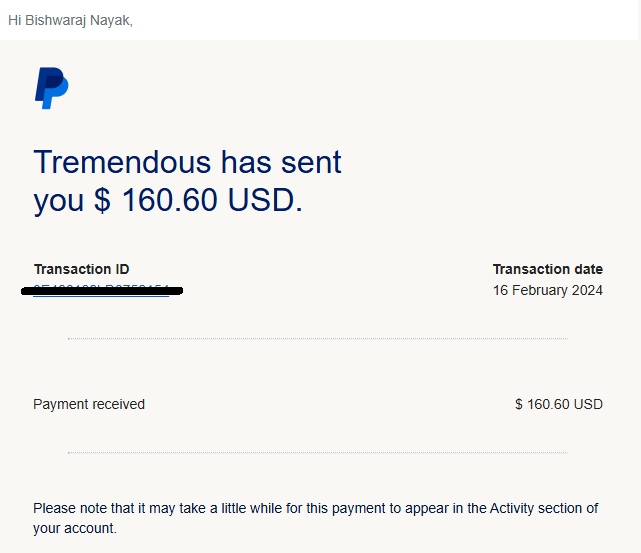
Task: Click the words has sent in headline
Action: (281, 162)
